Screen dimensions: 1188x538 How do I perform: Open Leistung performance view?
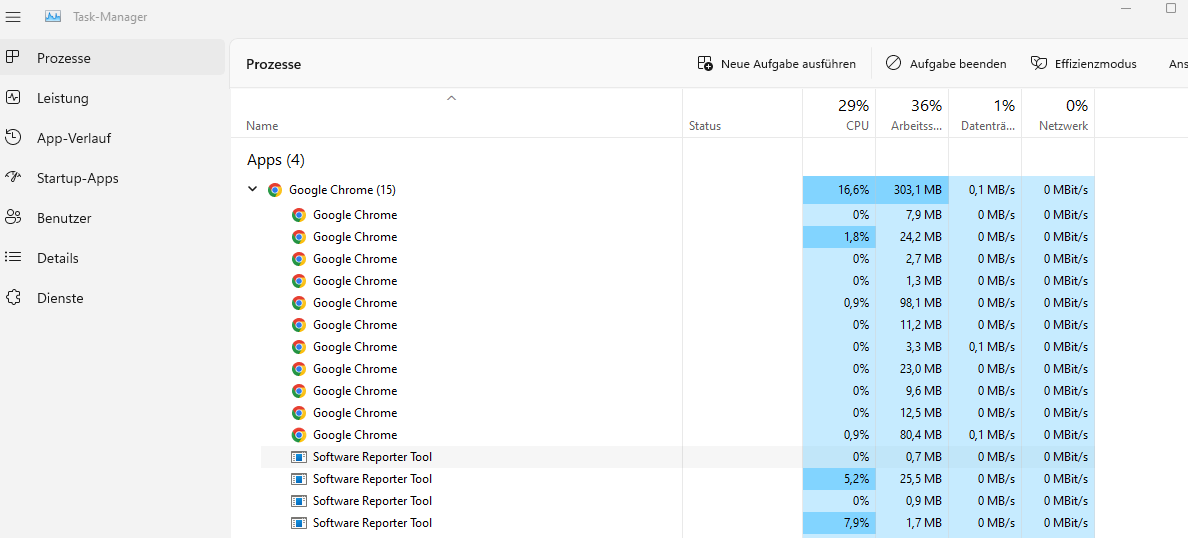pos(62,98)
